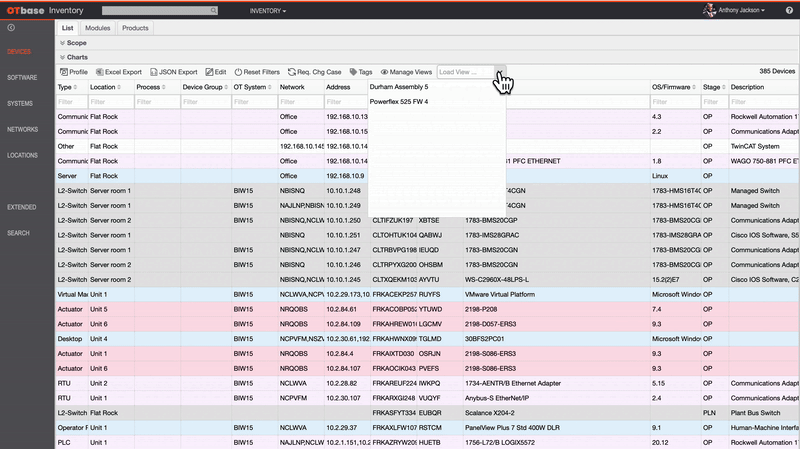
Task: Toggle the Load View dropdown arrow
Action: pos(501,72)
